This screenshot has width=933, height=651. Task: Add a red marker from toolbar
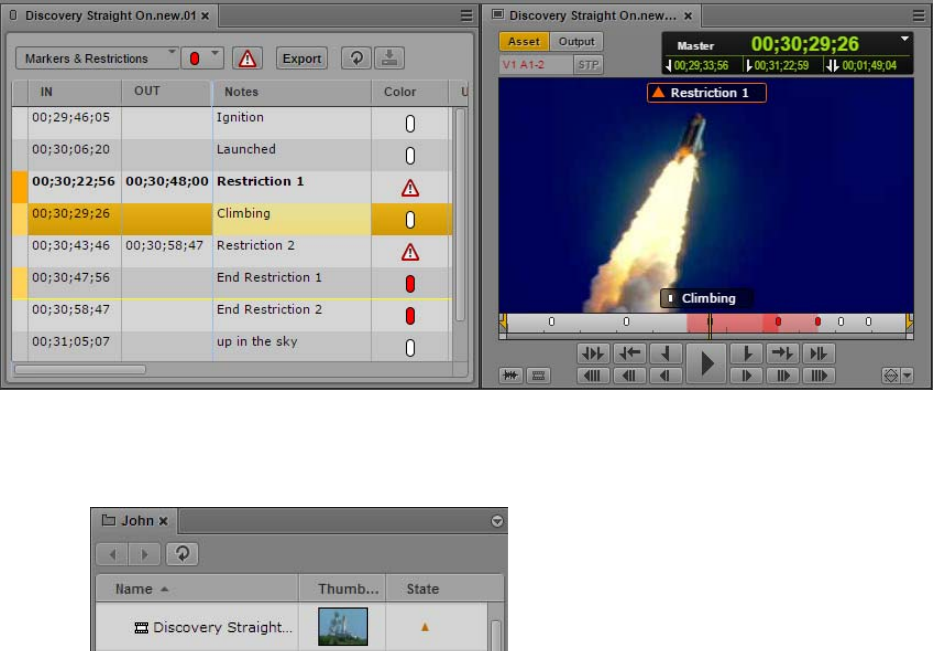[x=195, y=58]
